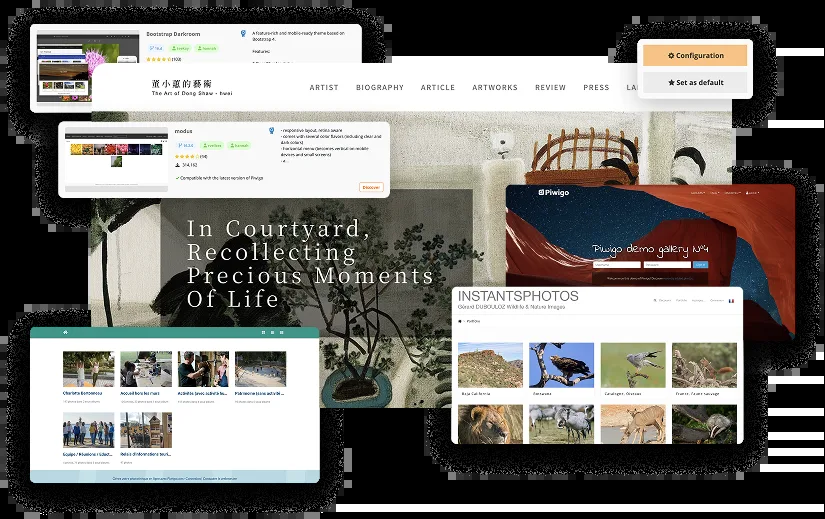This screenshot has height=519, width=825.
Task: Open the user account dropdown in Piwigo demo header
Action: [752, 193]
